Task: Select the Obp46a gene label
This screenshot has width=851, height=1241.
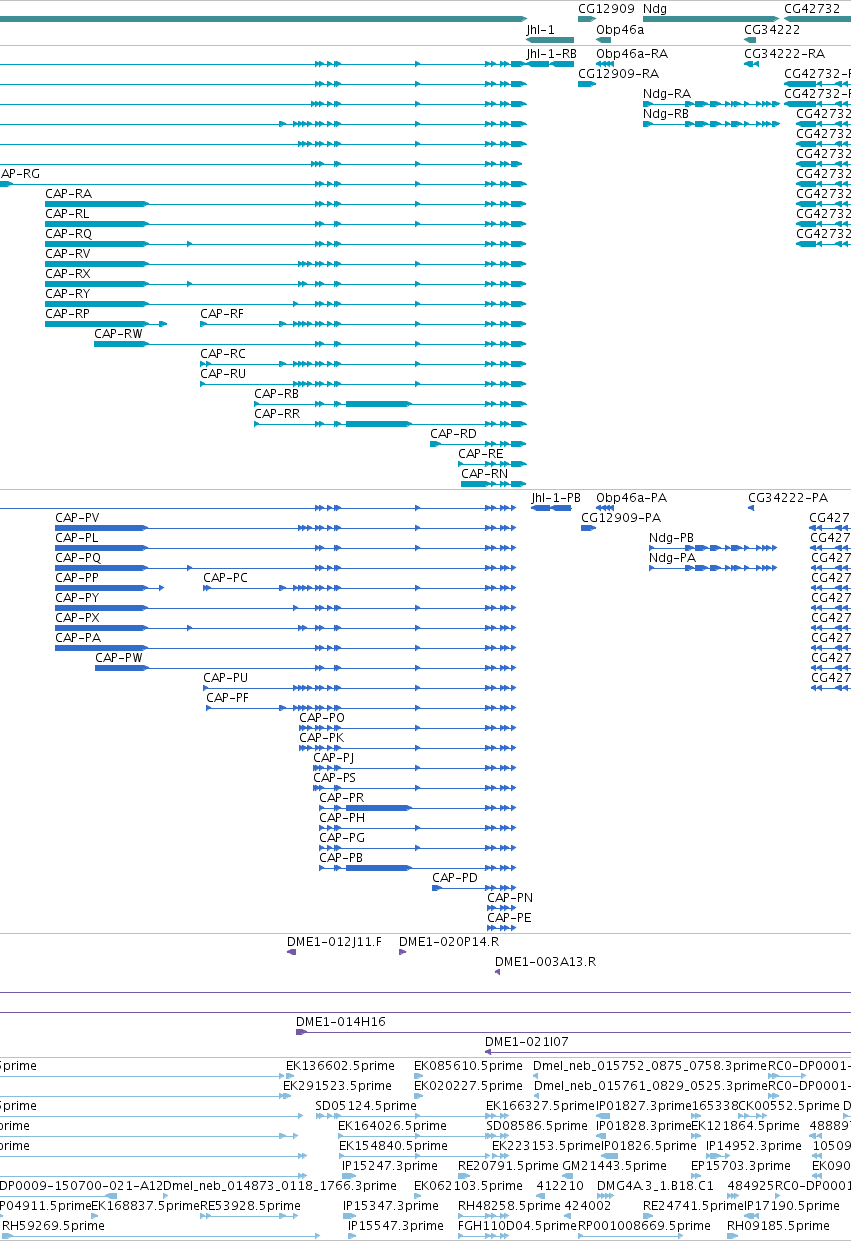Action: (620, 30)
